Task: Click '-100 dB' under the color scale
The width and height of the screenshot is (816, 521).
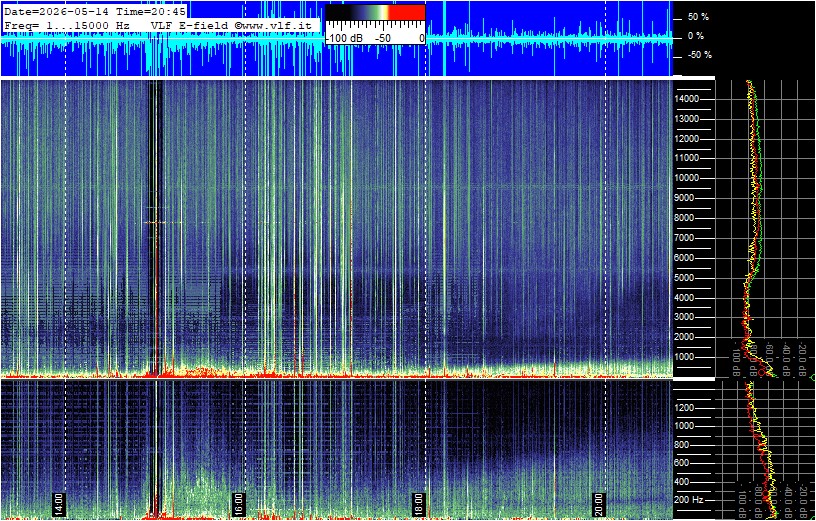Action: point(344,39)
